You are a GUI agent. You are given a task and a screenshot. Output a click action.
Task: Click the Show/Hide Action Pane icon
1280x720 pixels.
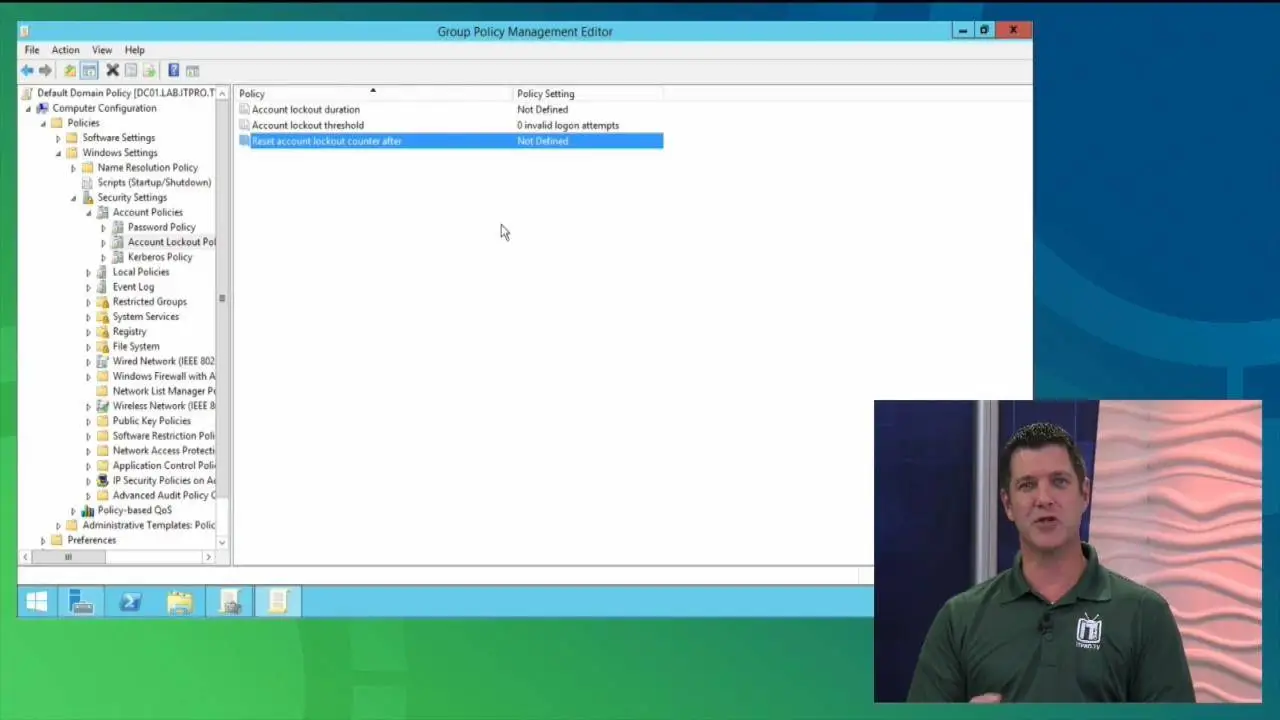coord(192,71)
